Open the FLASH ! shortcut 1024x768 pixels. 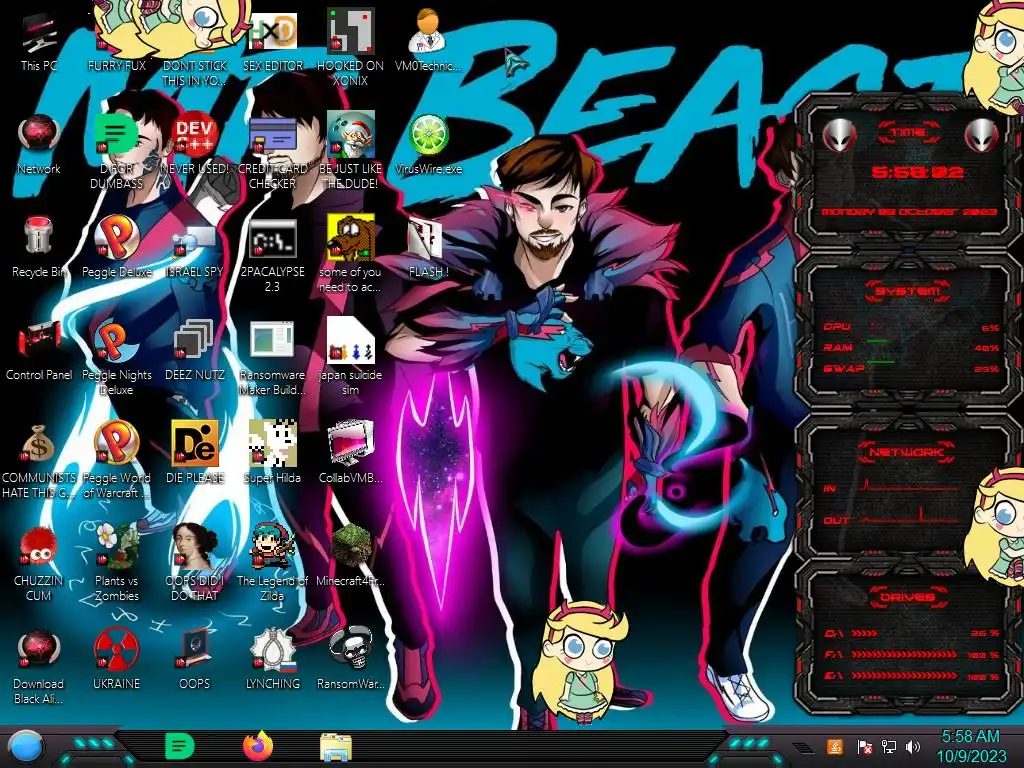[428, 248]
